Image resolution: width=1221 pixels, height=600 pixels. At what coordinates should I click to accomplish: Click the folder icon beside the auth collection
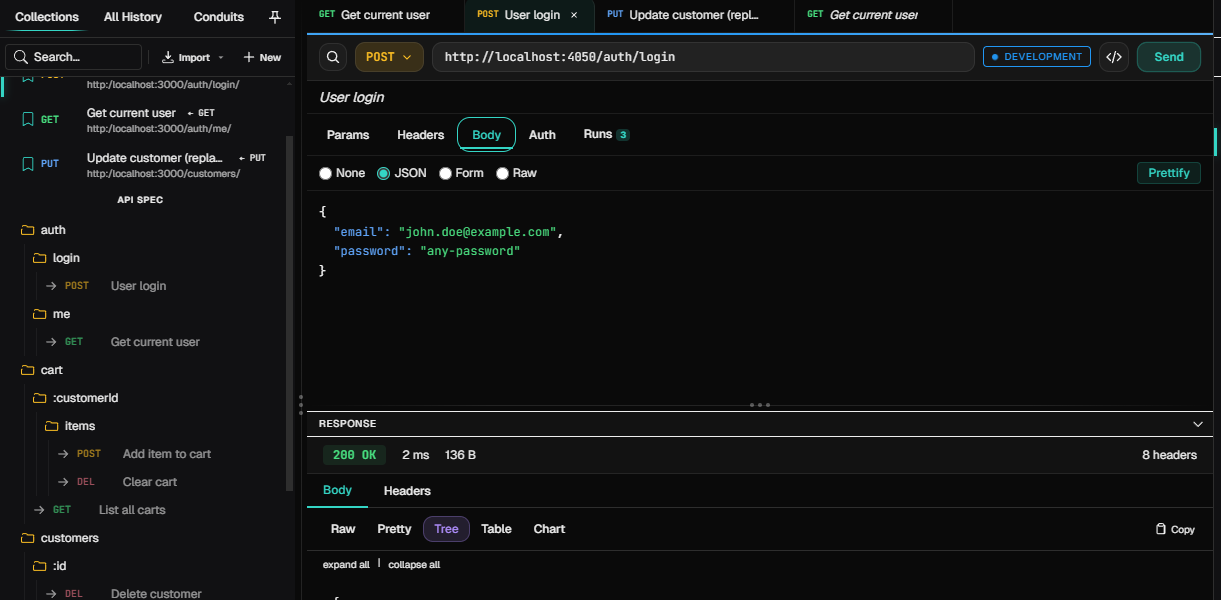(x=27, y=230)
